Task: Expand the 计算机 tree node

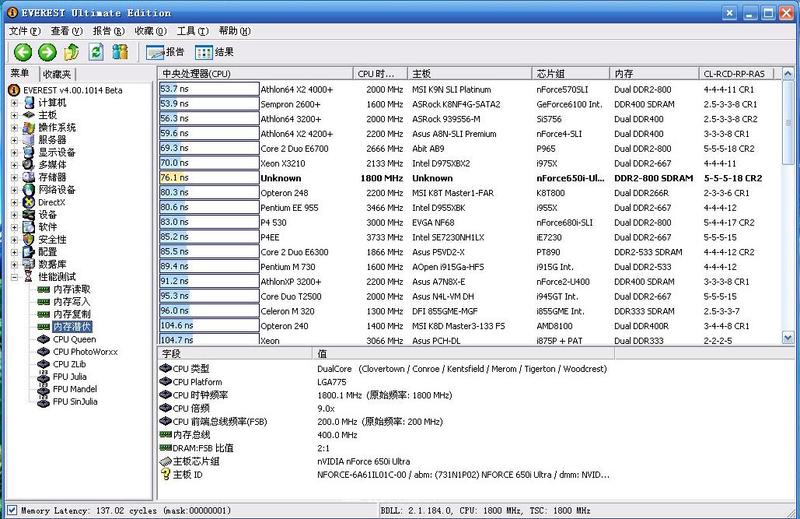Action: point(14,103)
